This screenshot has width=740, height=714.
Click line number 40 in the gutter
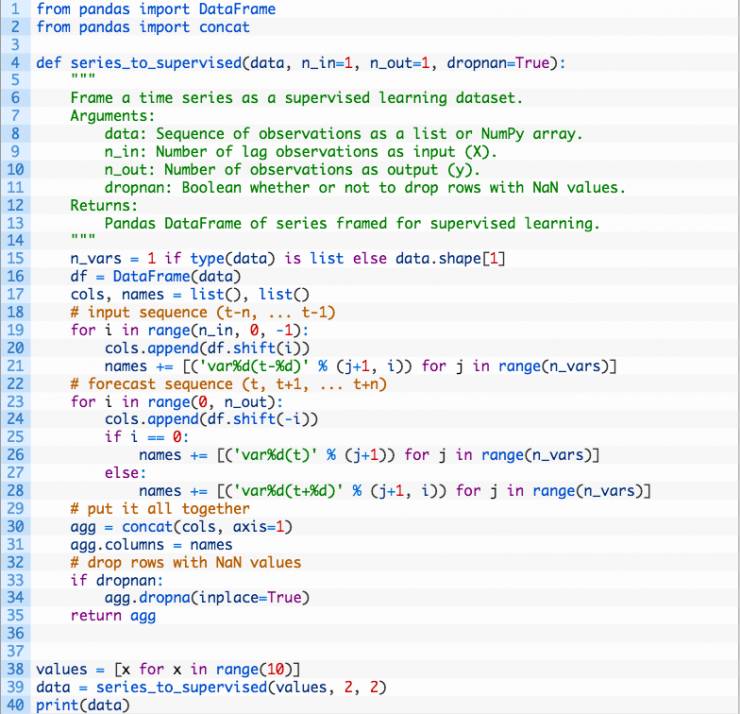tap(15, 705)
